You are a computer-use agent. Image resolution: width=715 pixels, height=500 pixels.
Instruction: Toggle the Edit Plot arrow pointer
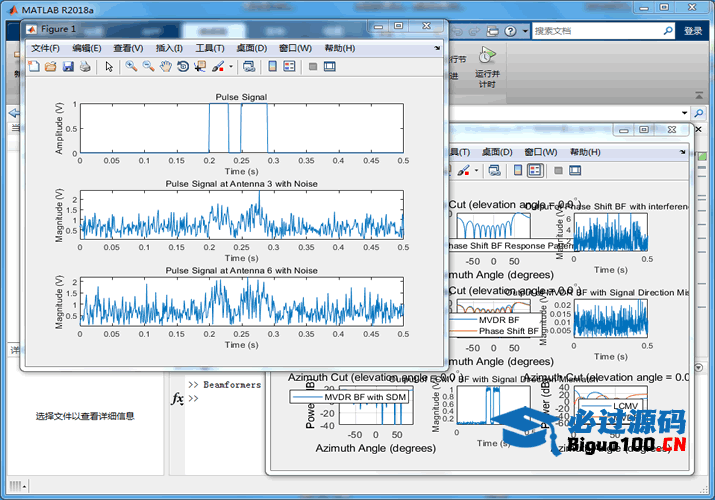[109, 67]
